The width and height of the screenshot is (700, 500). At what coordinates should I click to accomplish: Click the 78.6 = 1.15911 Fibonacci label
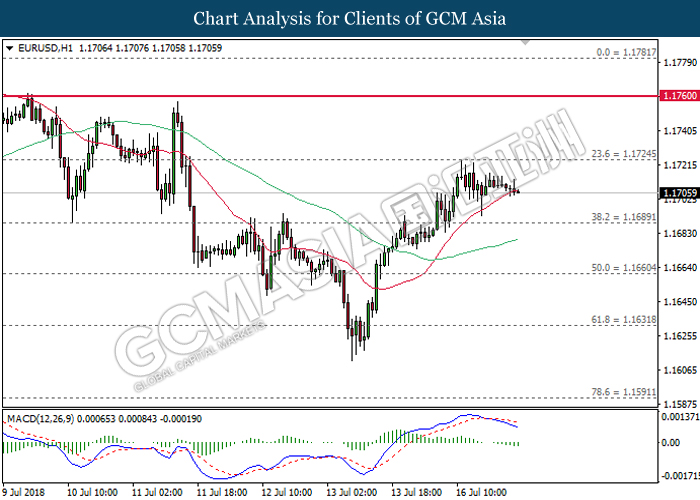coord(624,392)
